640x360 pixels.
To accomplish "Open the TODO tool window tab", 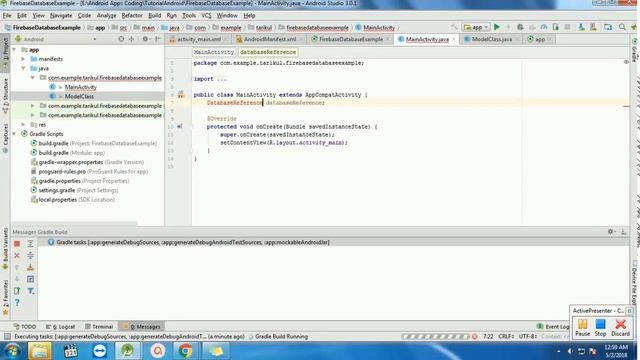I will 25,327.
